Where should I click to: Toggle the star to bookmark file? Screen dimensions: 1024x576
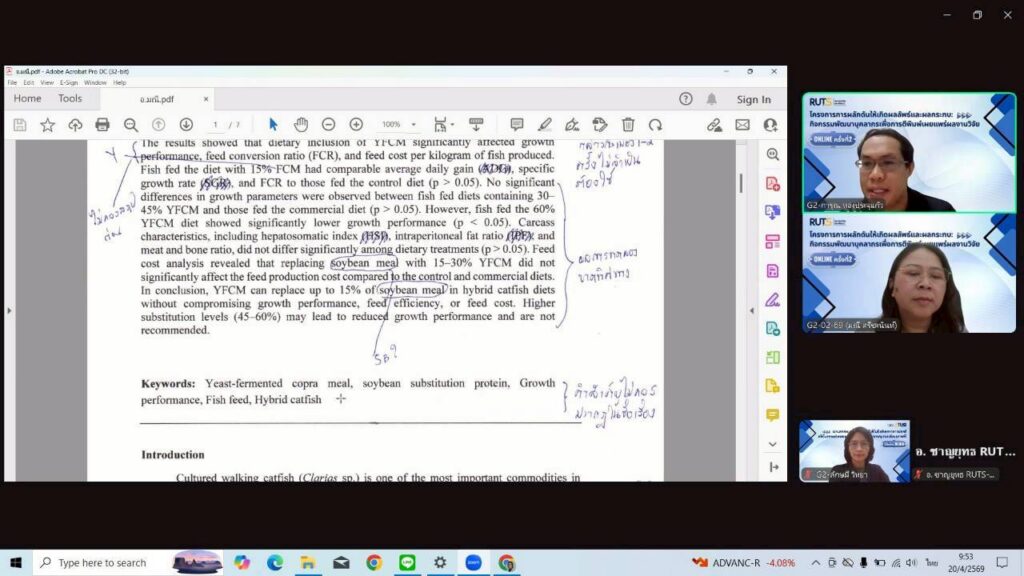(x=47, y=125)
